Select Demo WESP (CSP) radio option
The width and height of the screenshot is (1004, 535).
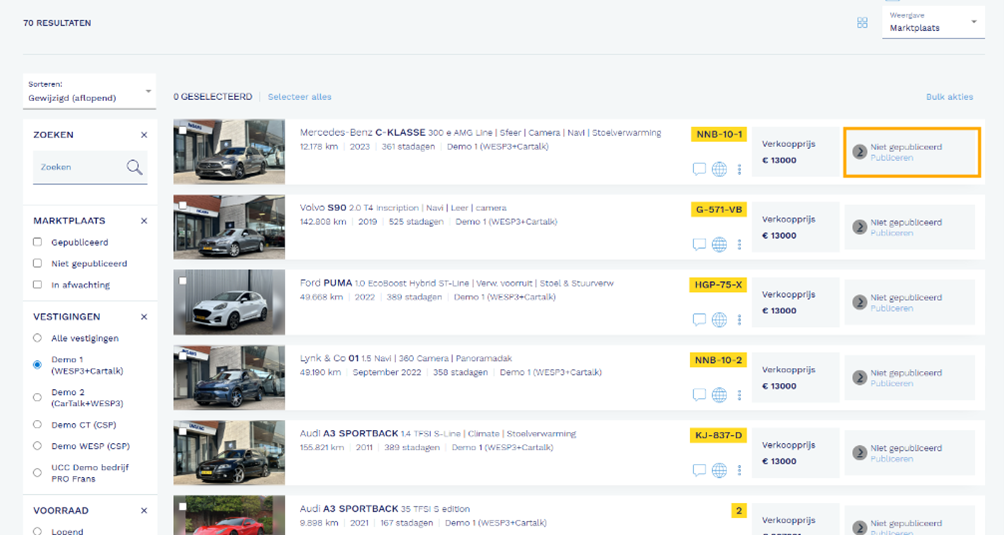point(37,445)
